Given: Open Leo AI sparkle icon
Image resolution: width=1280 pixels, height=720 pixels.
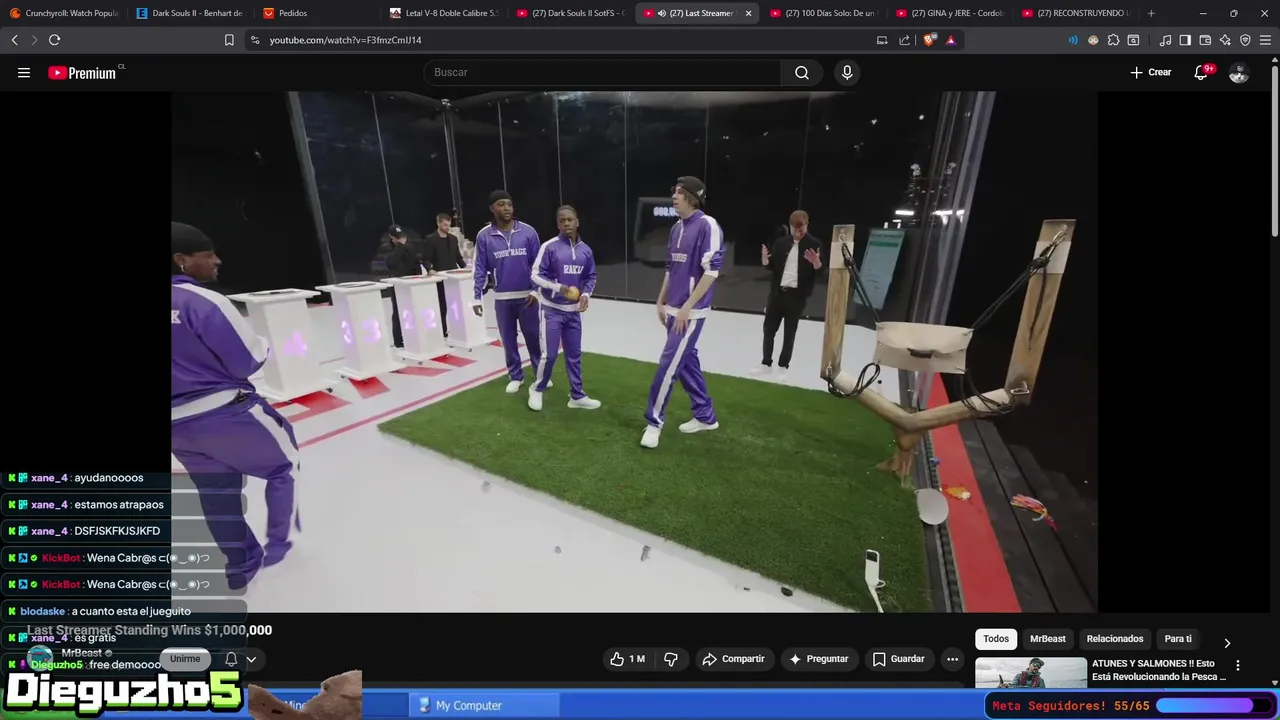Looking at the screenshot, I should [x=1225, y=40].
